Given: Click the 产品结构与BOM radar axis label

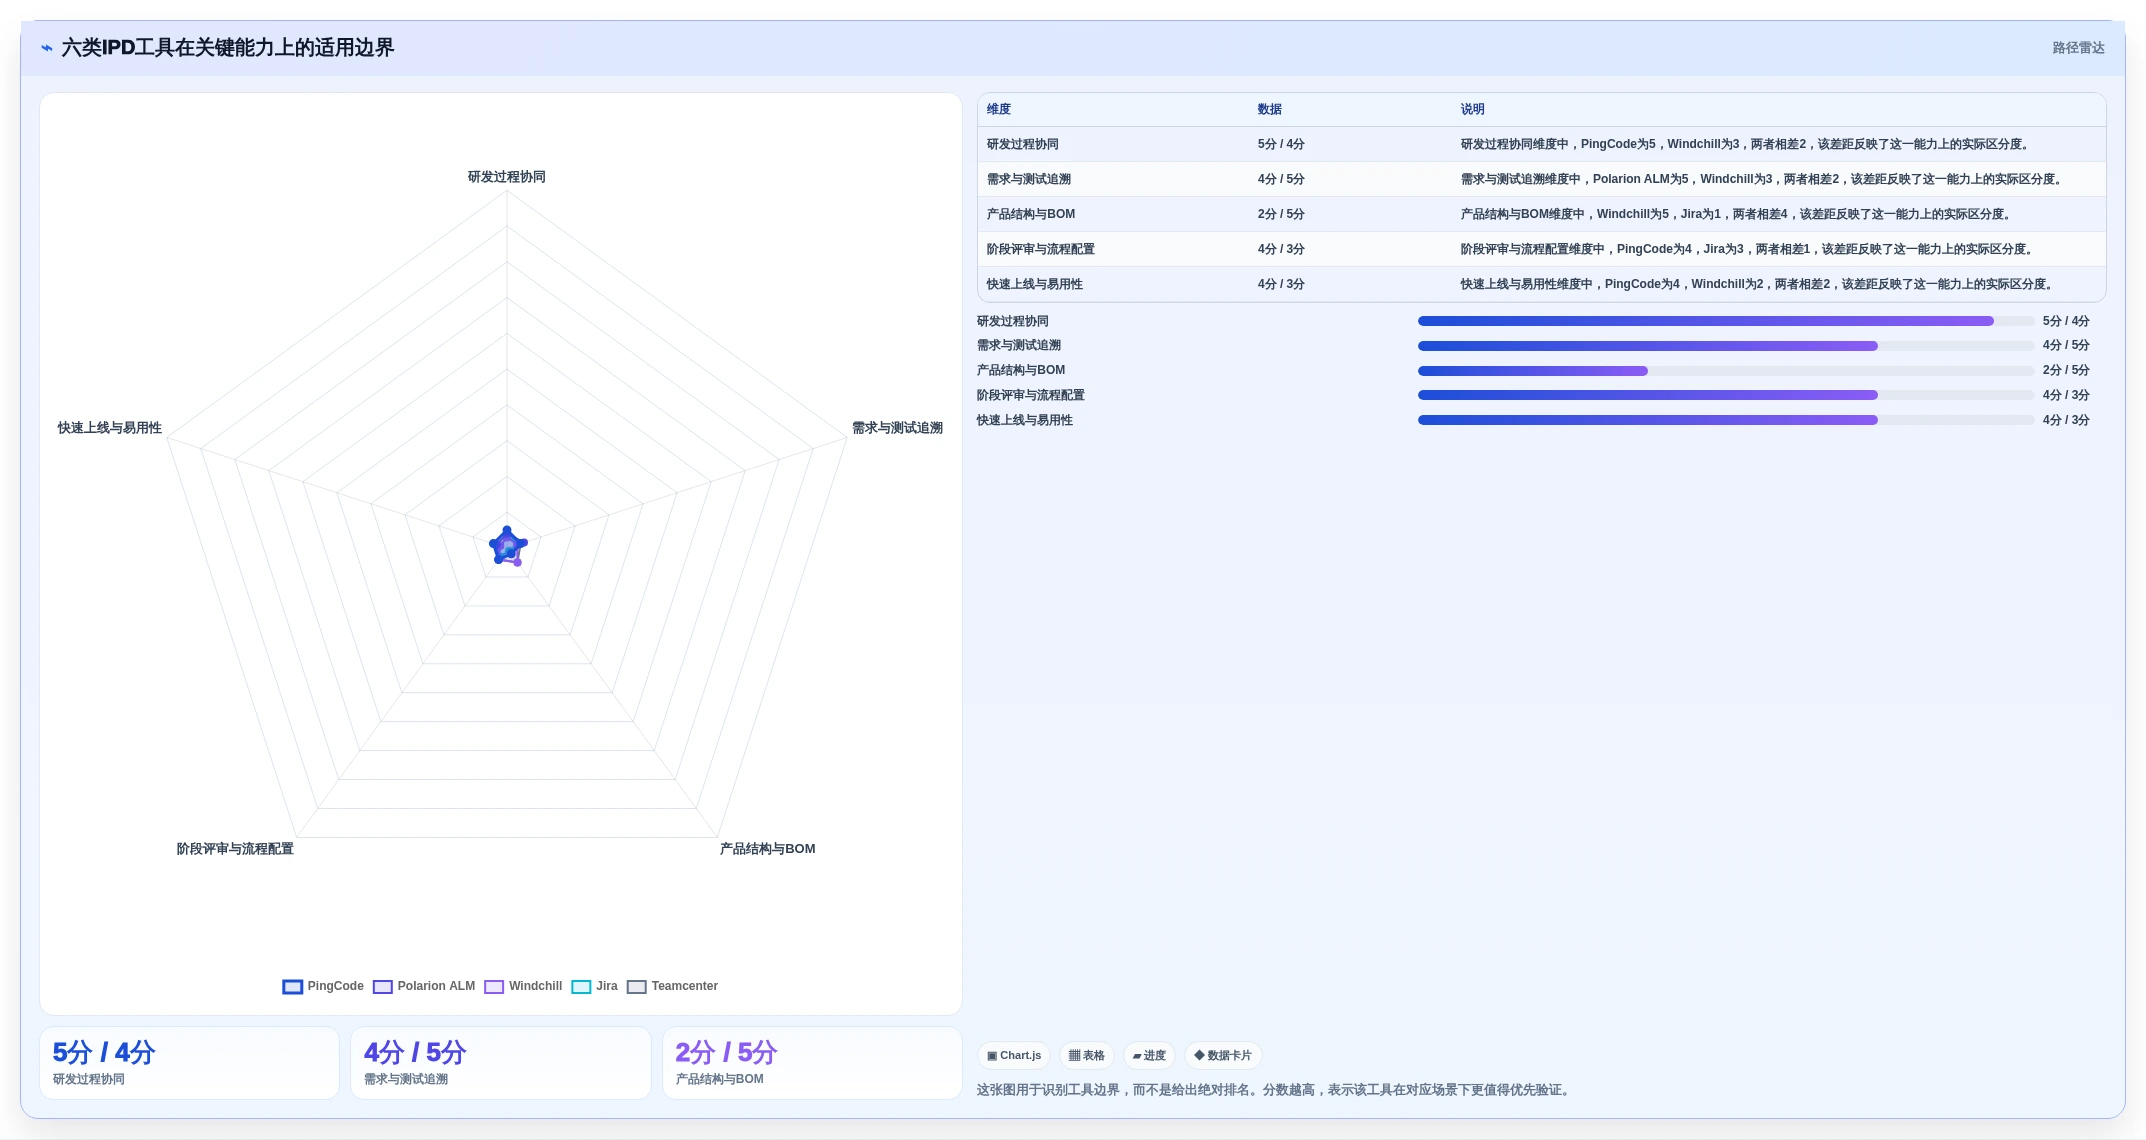Looking at the screenshot, I should pyautogui.click(x=768, y=849).
